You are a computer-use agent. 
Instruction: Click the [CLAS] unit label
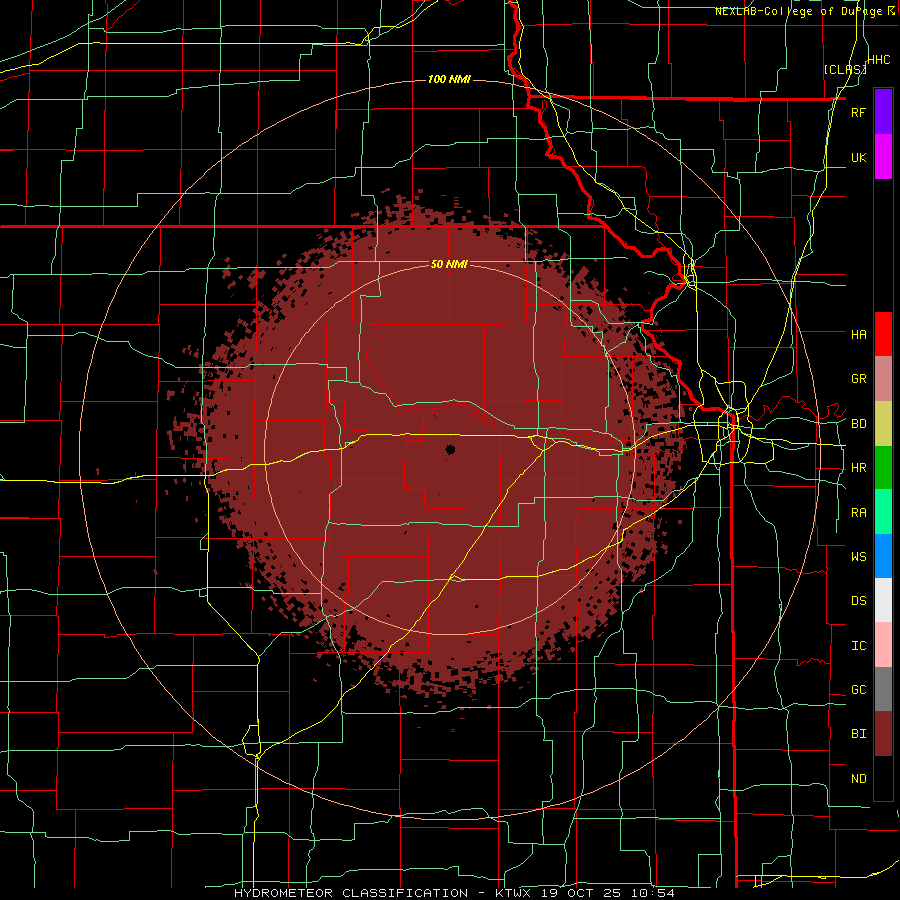point(844,69)
